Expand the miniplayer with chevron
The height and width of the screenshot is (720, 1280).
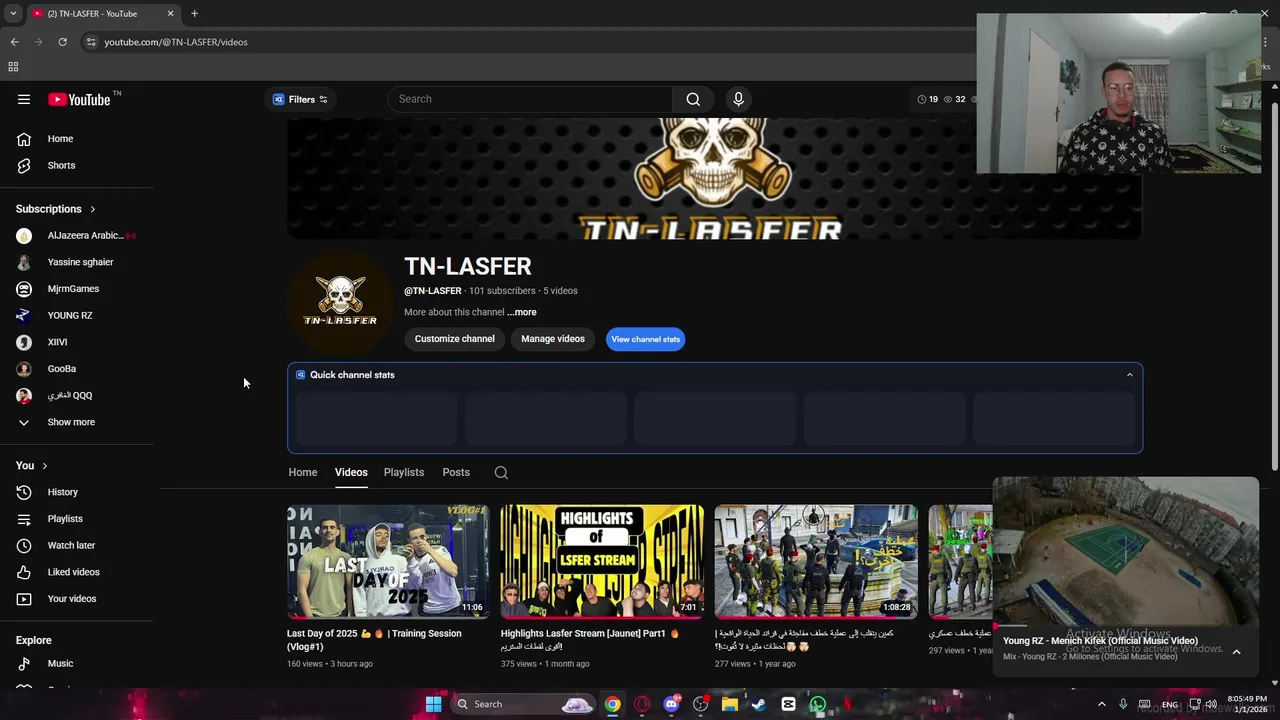pos(1236,652)
